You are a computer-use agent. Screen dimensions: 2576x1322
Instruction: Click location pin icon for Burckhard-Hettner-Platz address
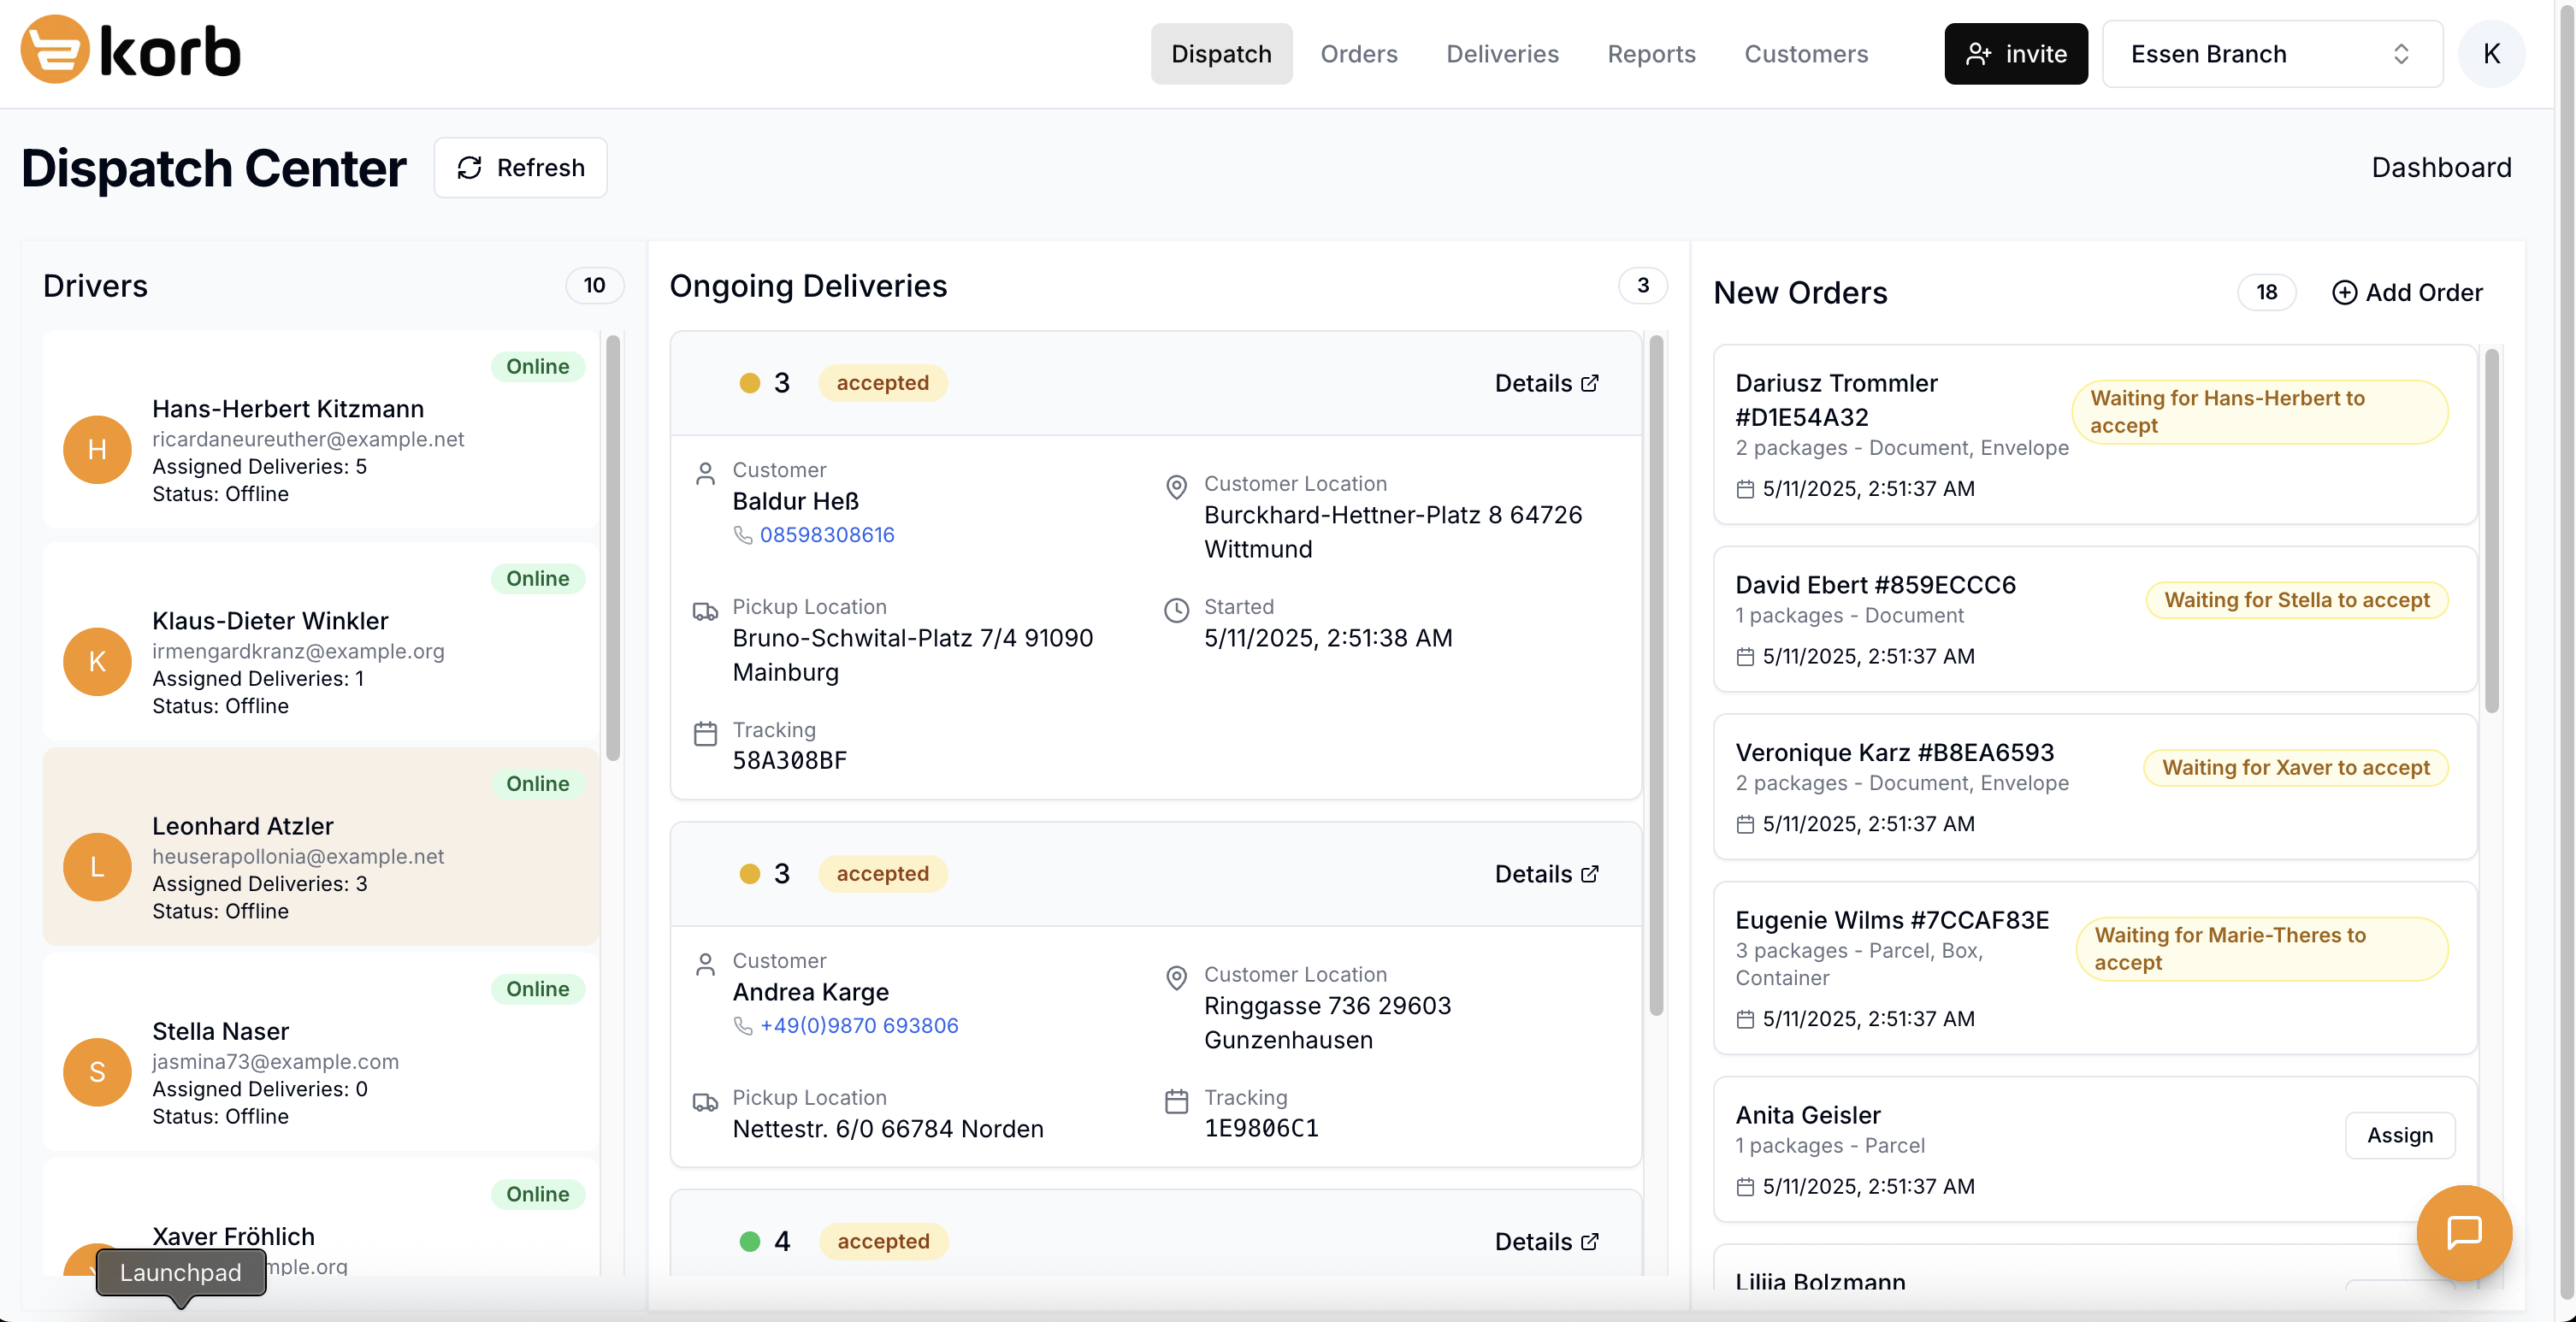(1176, 487)
